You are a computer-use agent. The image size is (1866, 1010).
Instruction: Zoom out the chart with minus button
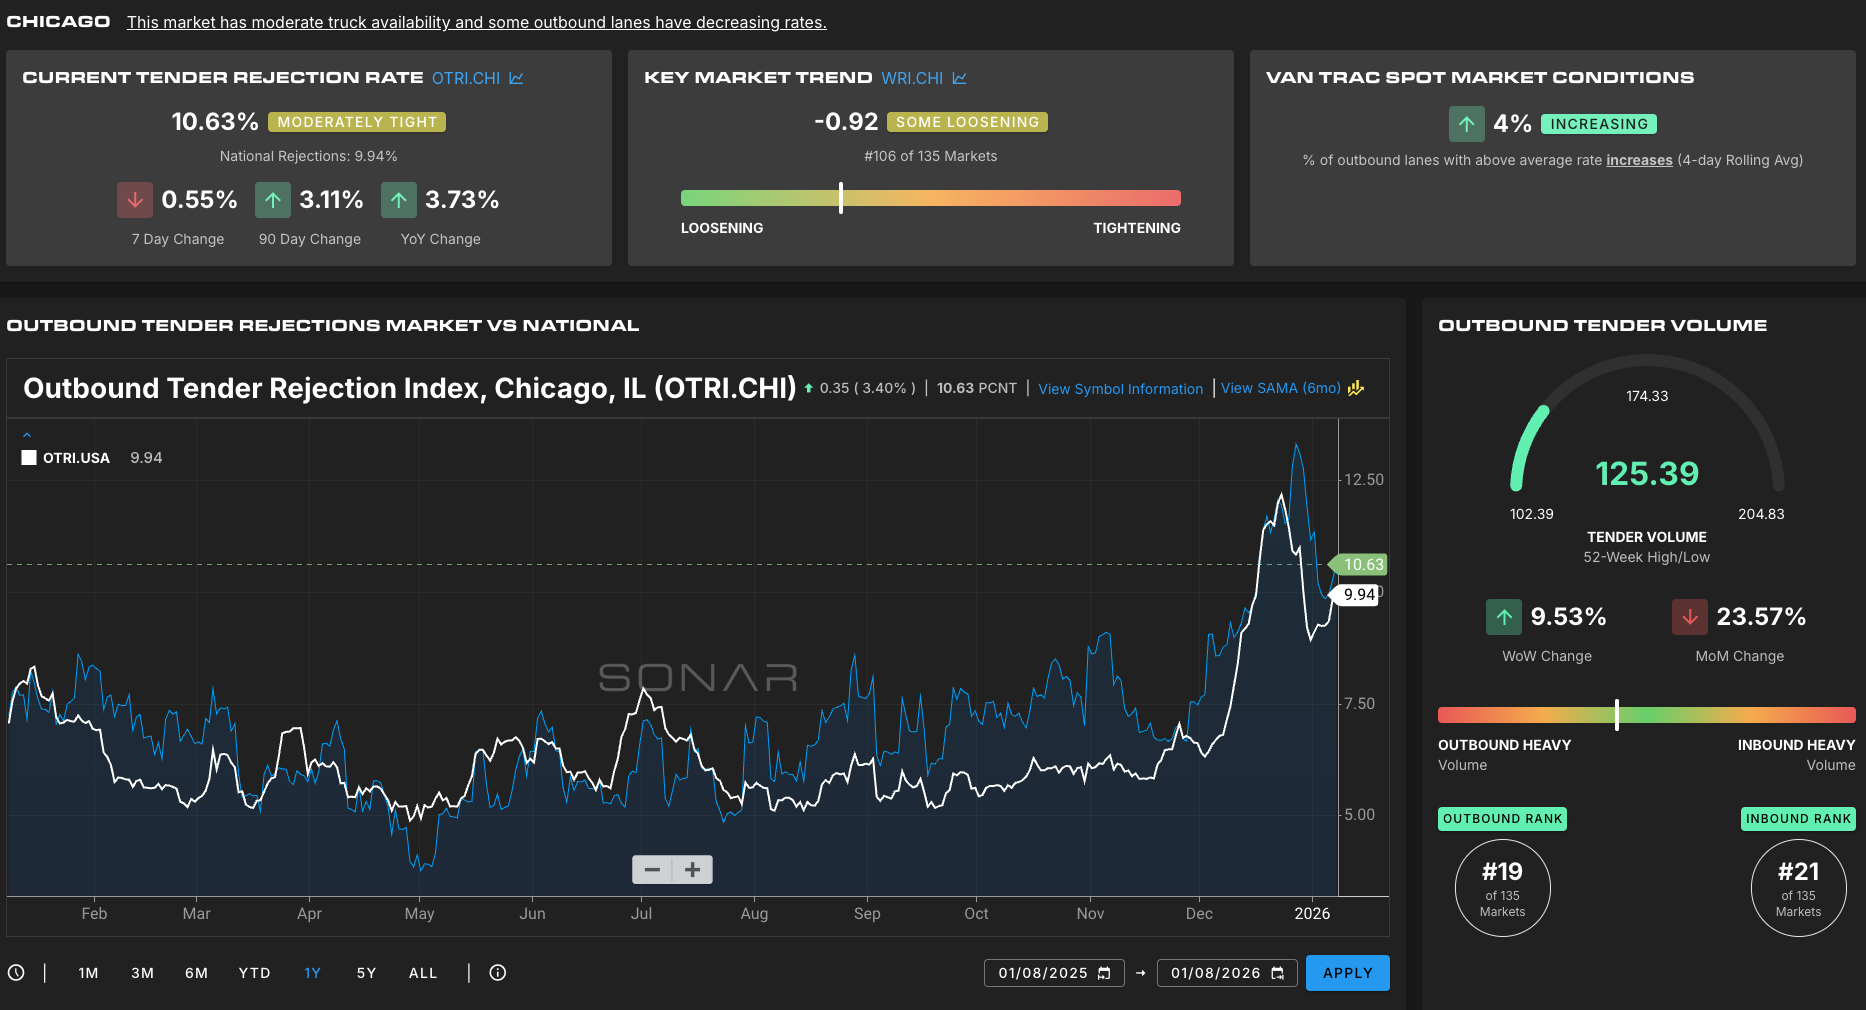click(652, 870)
